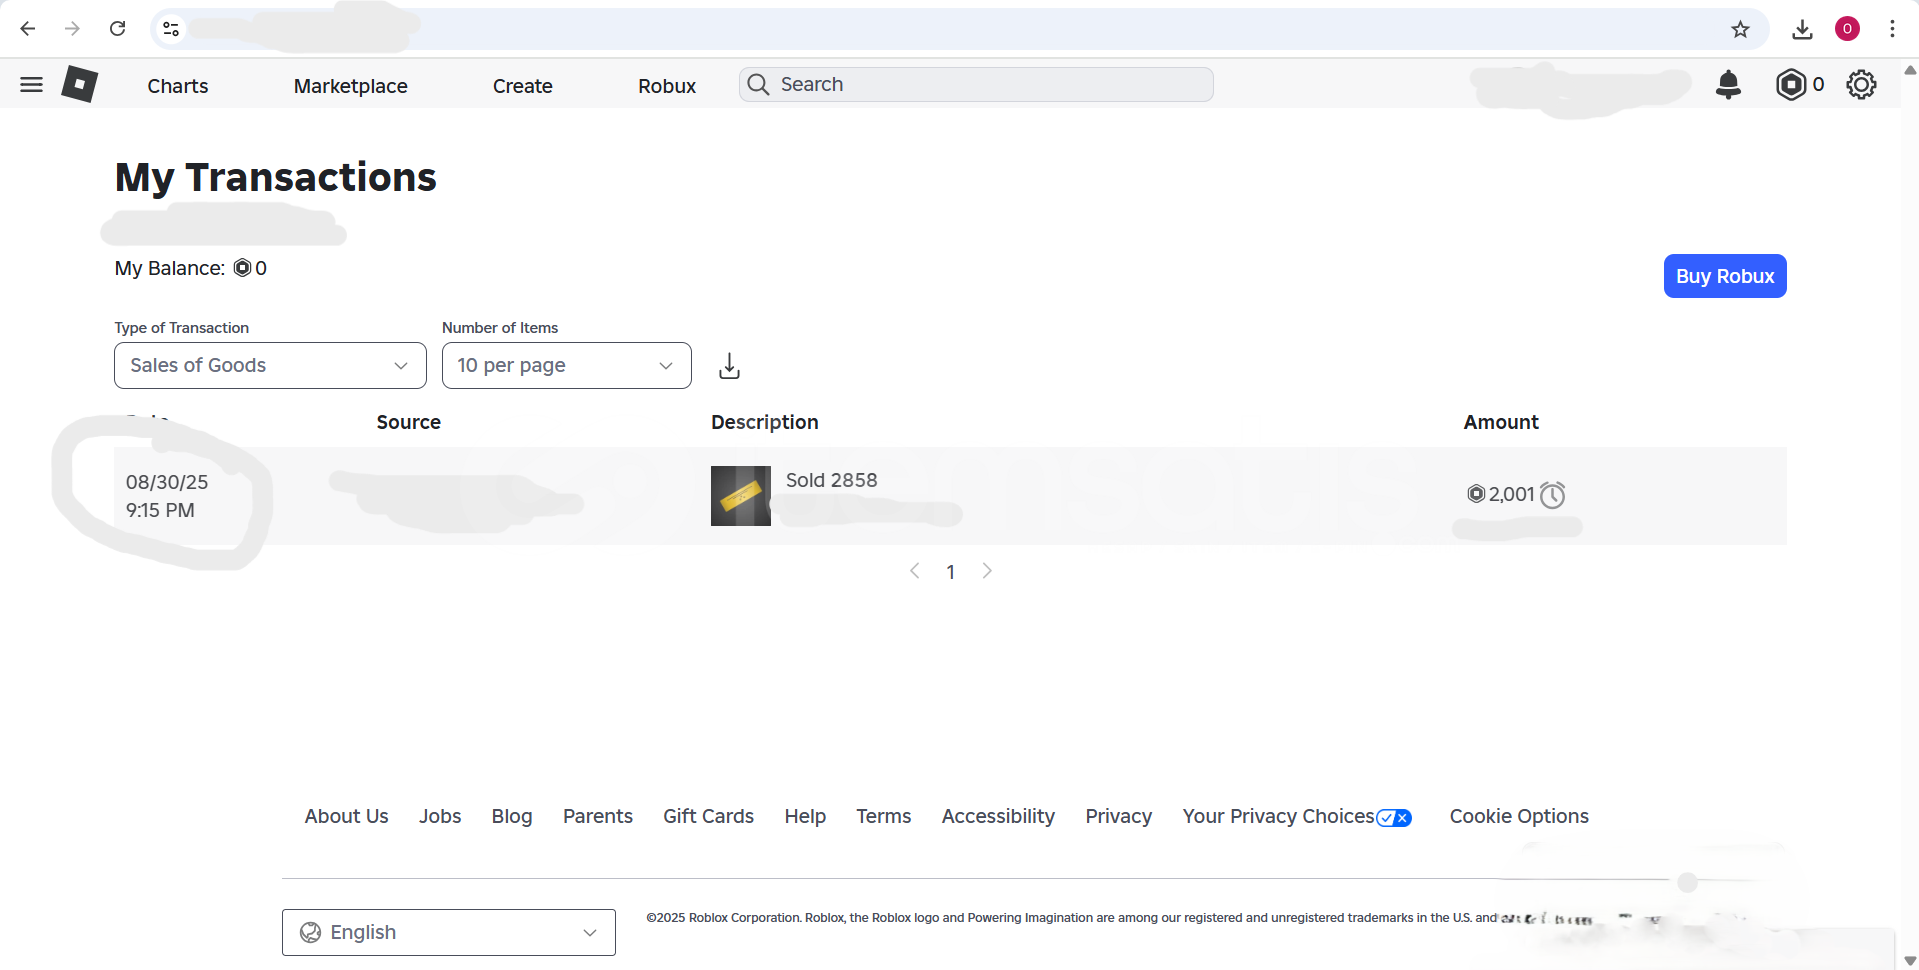Click the 2,001 amount value

coord(1511,494)
